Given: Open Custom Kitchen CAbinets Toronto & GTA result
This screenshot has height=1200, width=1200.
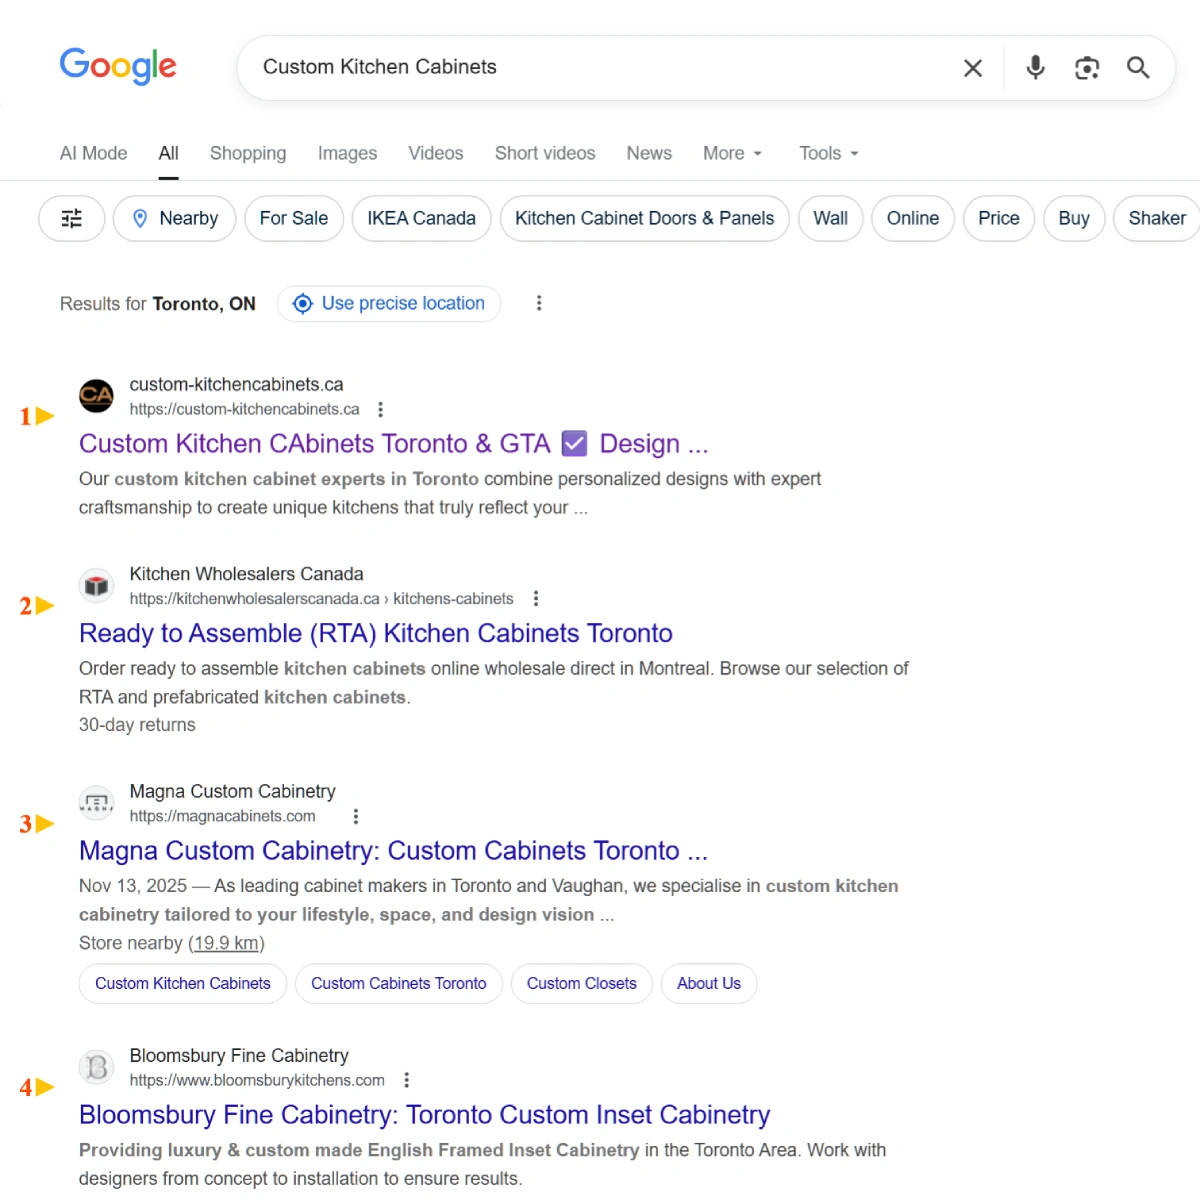Looking at the screenshot, I should pos(393,443).
